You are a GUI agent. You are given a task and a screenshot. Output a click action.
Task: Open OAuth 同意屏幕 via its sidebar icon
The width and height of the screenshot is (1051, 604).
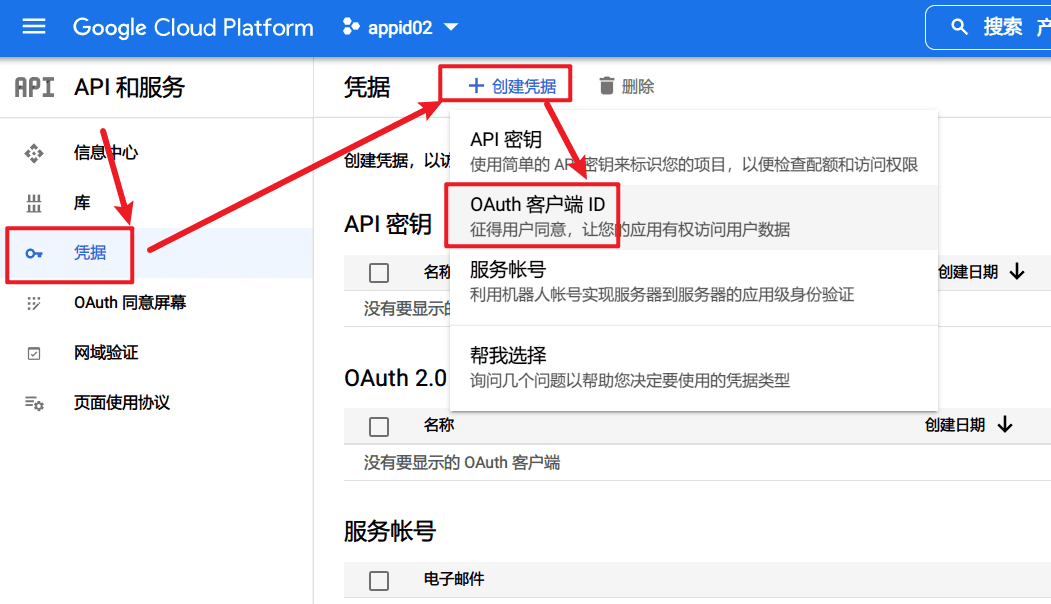[34, 303]
